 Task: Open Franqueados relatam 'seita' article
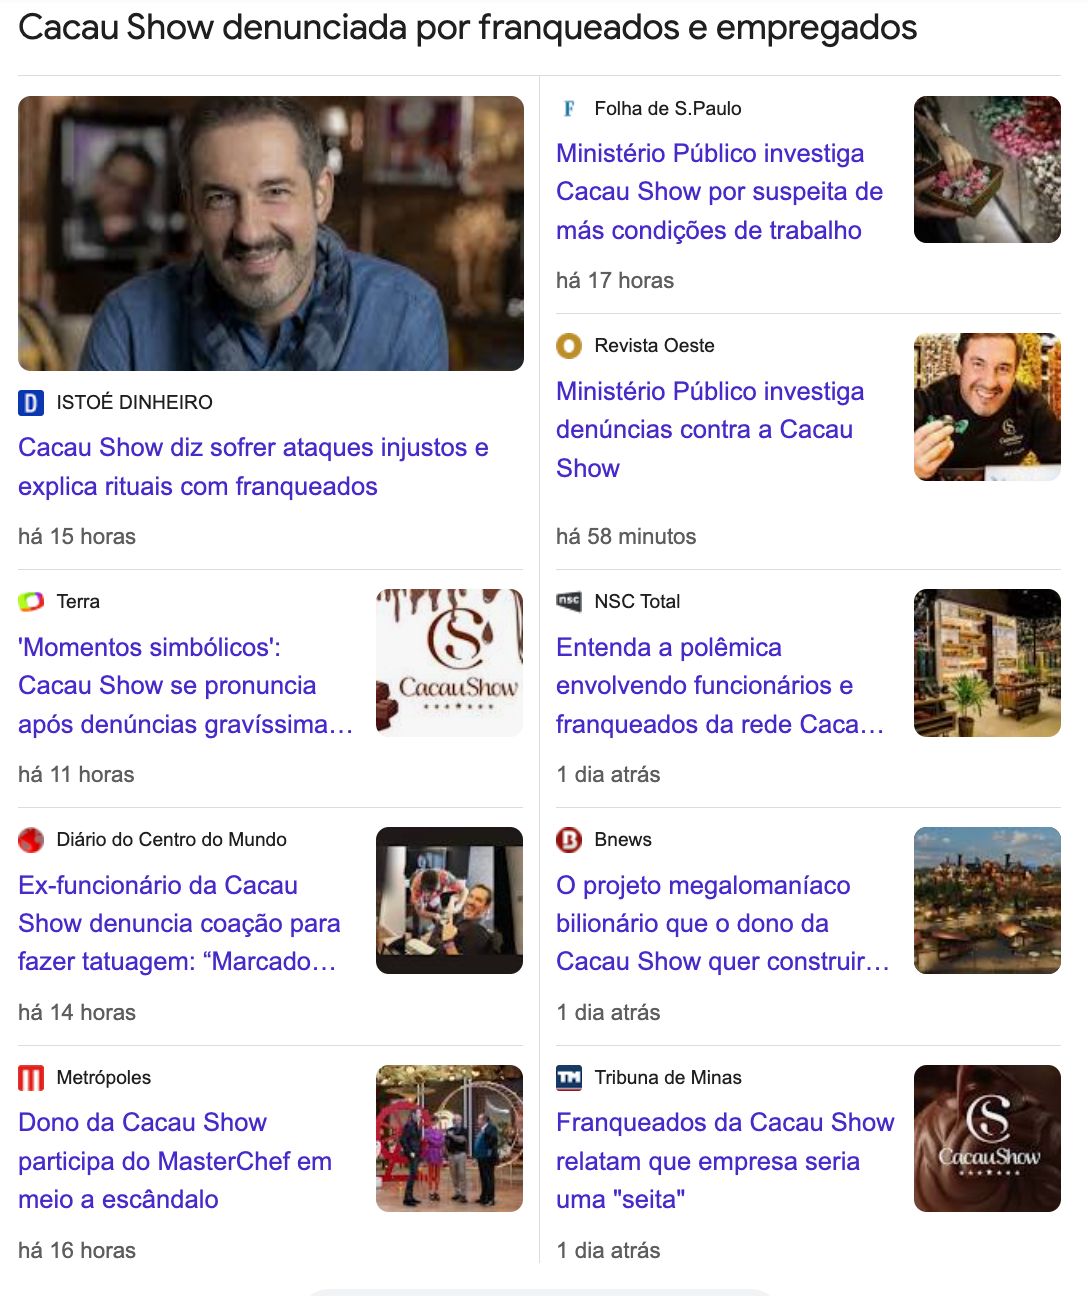pyautogui.click(x=724, y=1161)
